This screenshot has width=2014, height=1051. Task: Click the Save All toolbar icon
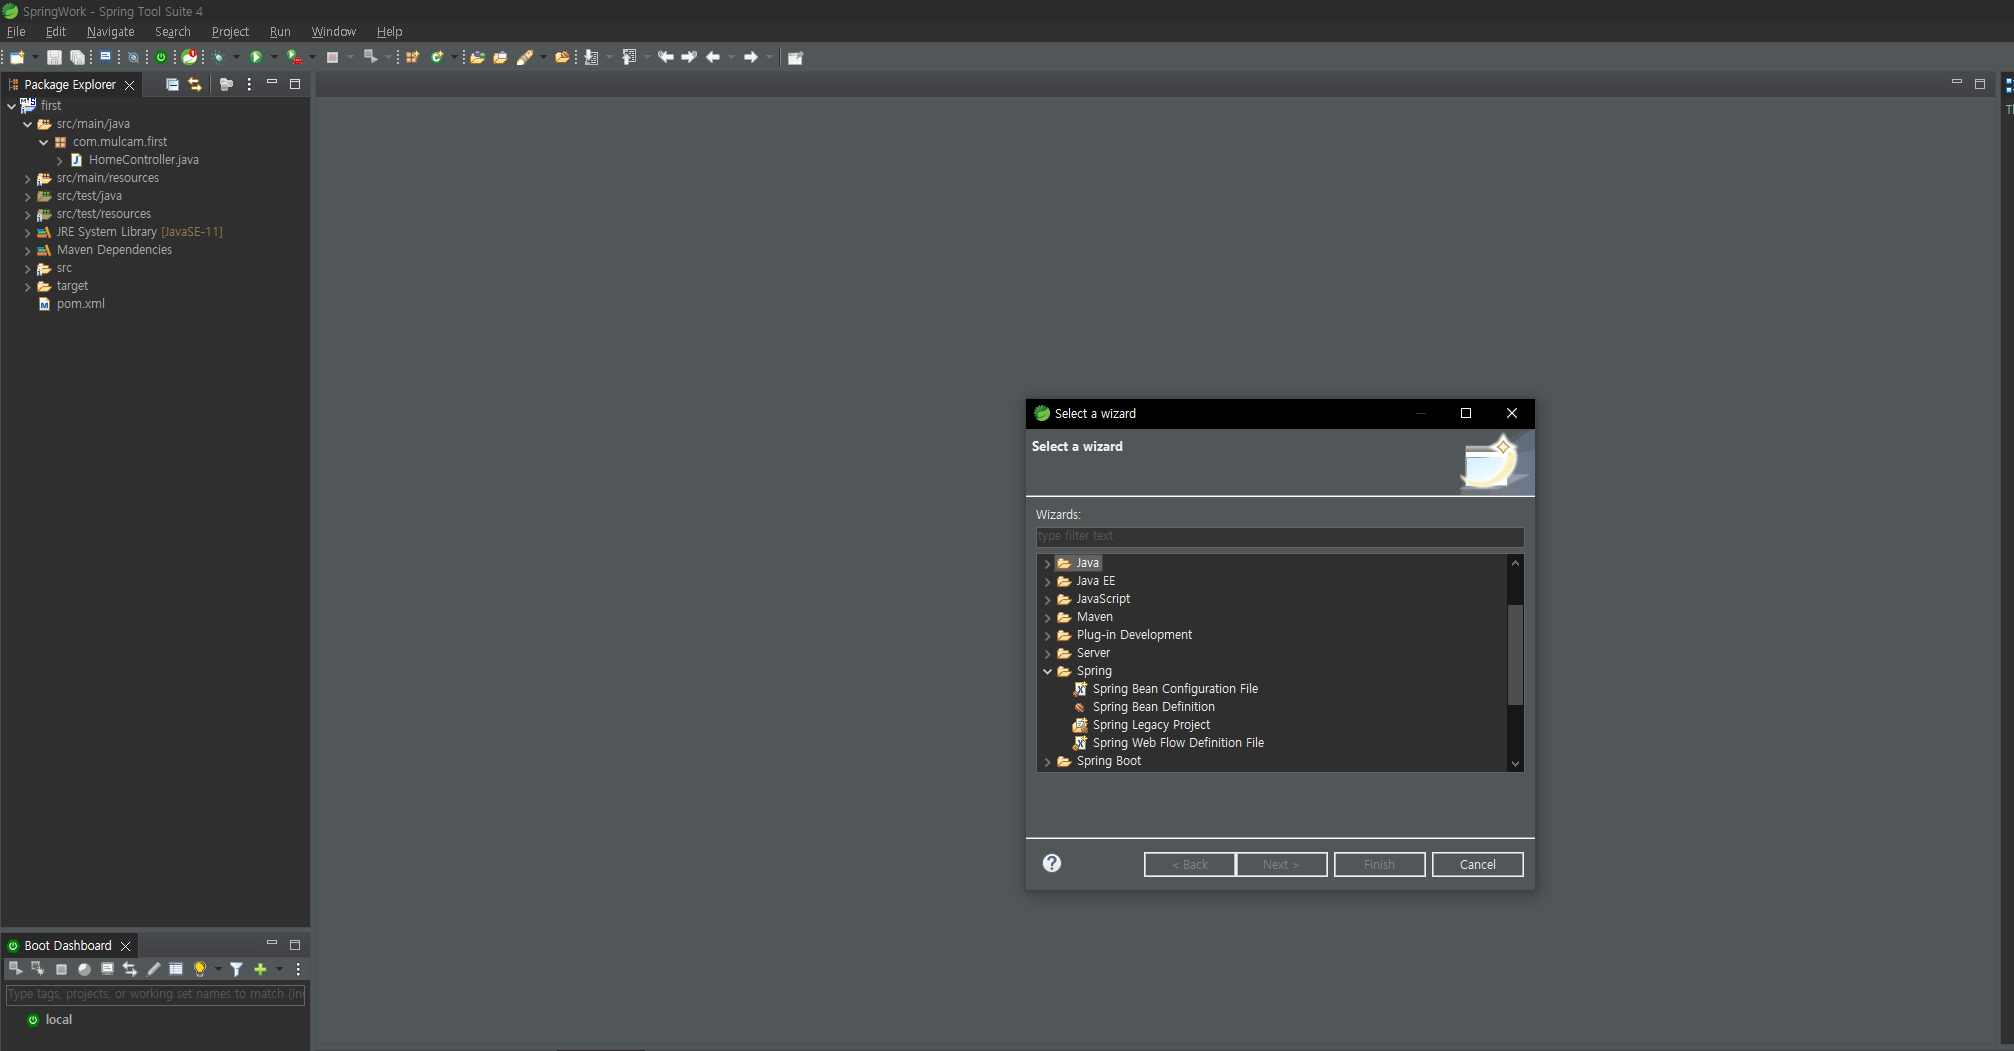click(x=77, y=57)
